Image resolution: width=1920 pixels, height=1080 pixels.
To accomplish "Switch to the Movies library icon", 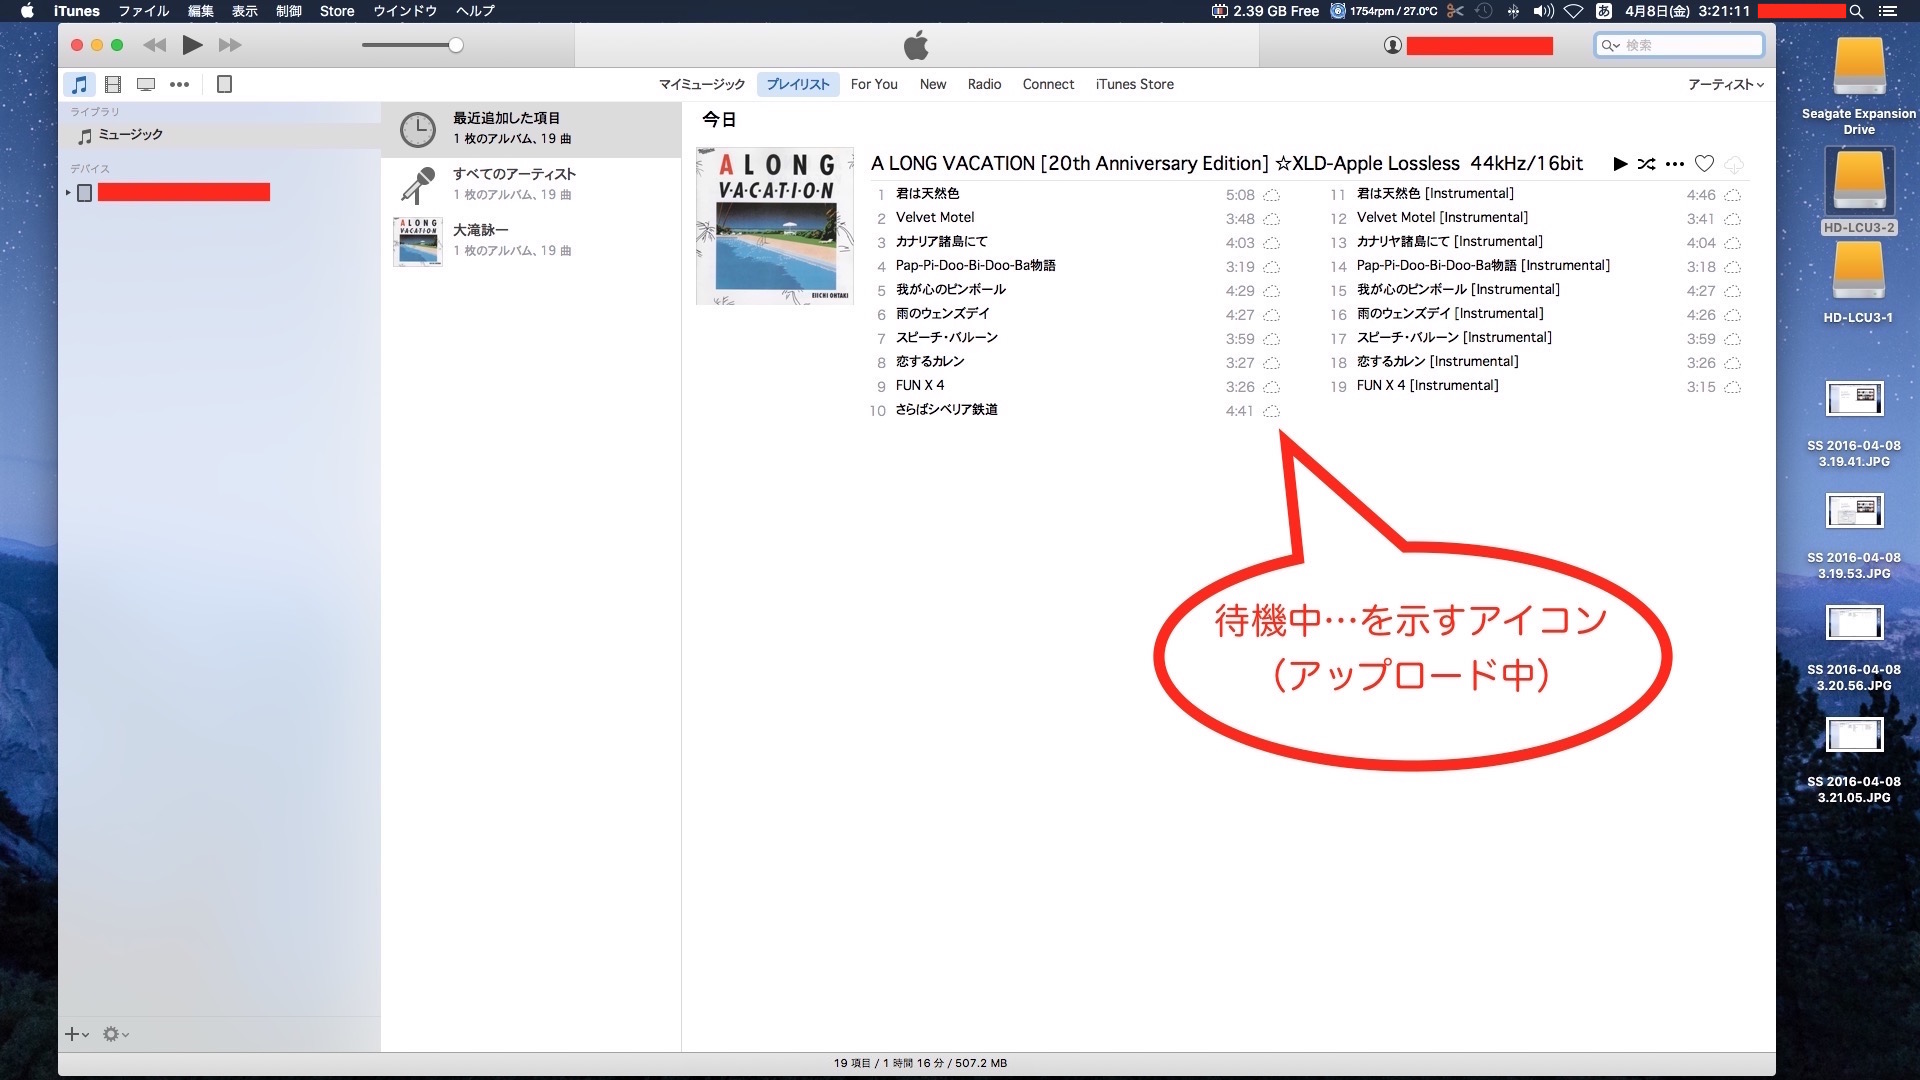I will pyautogui.click(x=113, y=85).
